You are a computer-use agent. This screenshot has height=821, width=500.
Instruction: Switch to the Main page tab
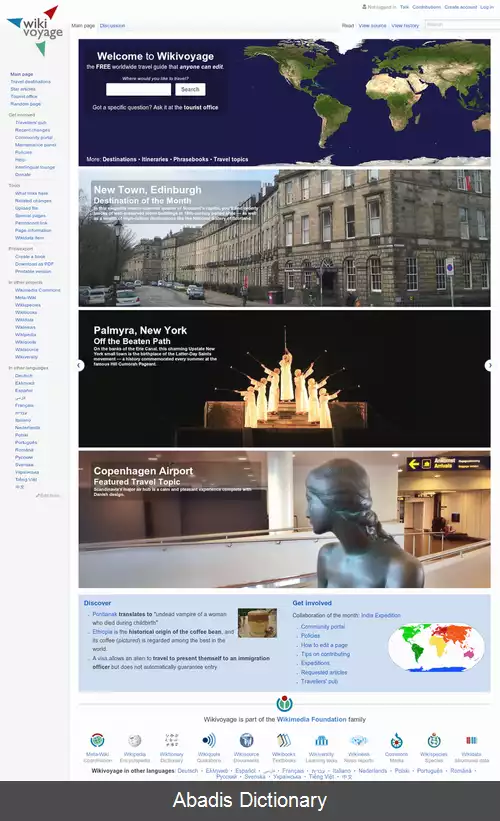pos(83,25)
